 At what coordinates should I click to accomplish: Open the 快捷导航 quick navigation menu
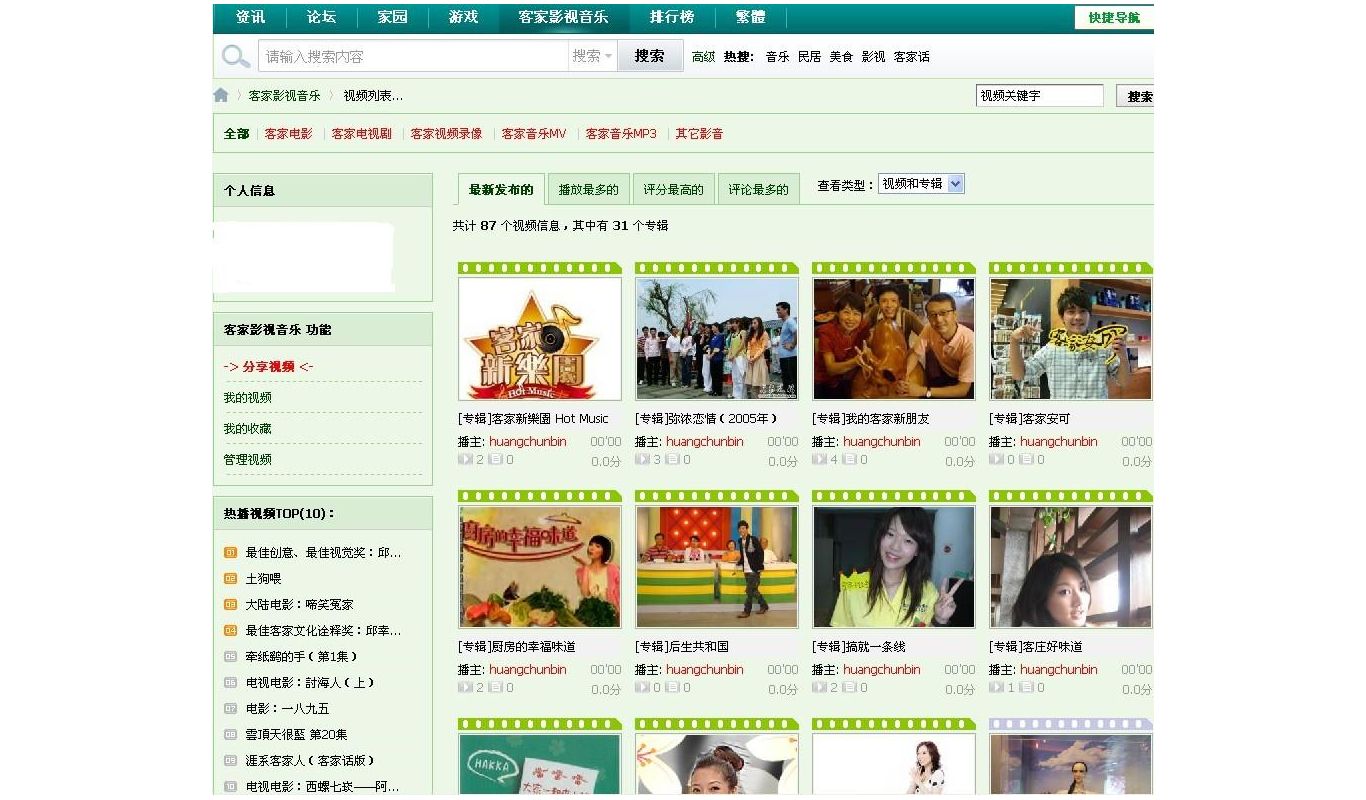click(1114, 18)
